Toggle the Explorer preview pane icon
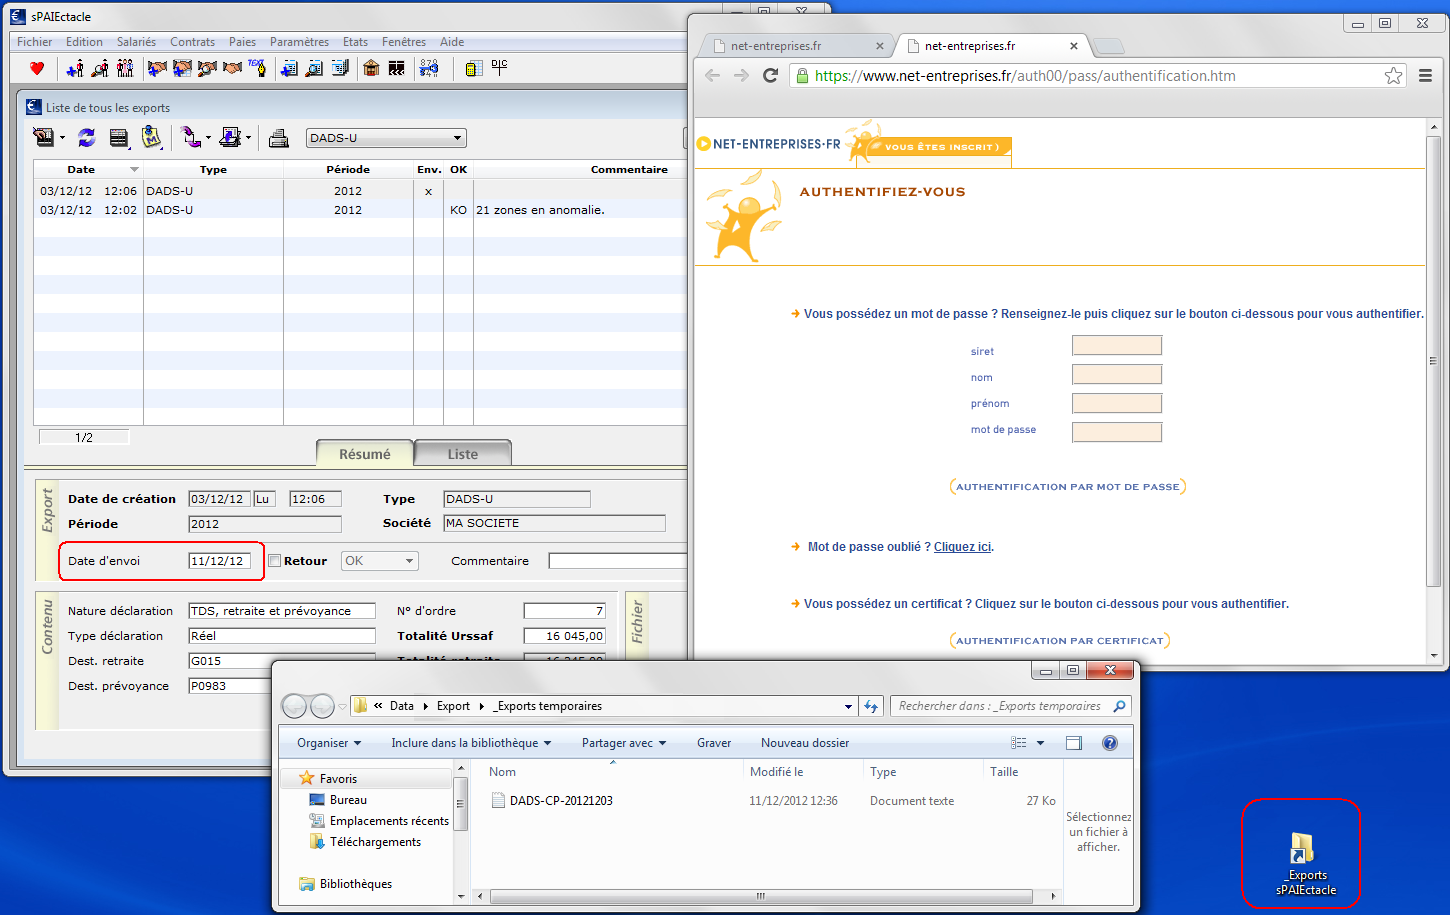Screen dimensions: 1450x915 (1074, 743)
